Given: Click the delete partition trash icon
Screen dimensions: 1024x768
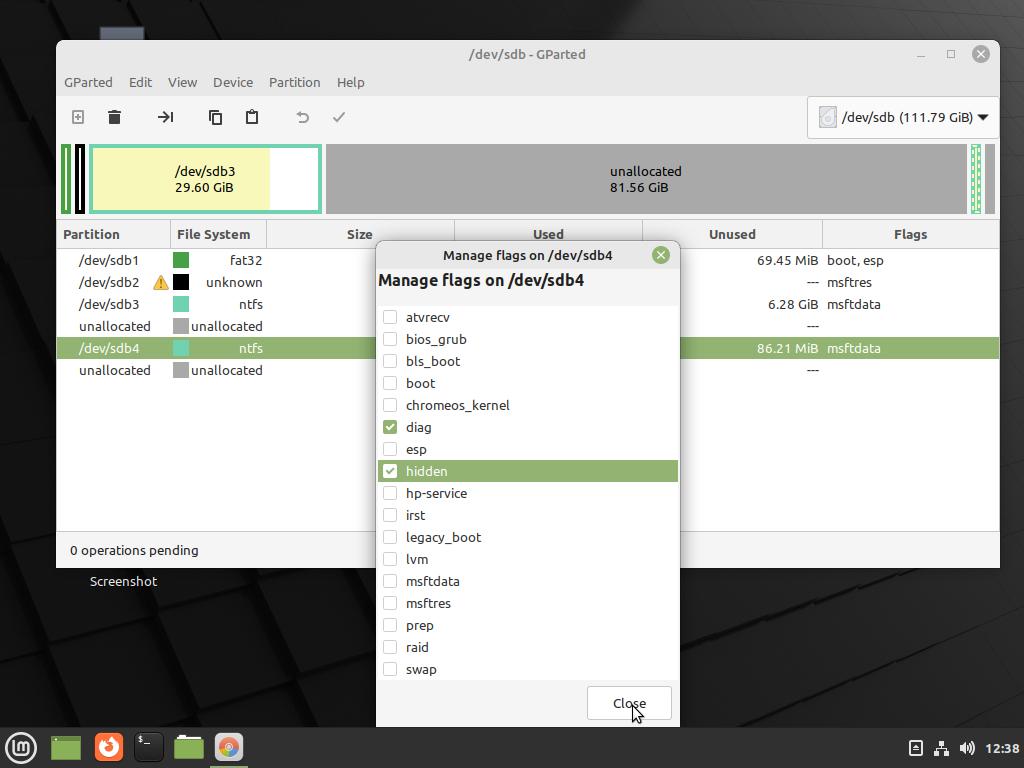Looking at the screenshot, I should click(x=115, y=117).
